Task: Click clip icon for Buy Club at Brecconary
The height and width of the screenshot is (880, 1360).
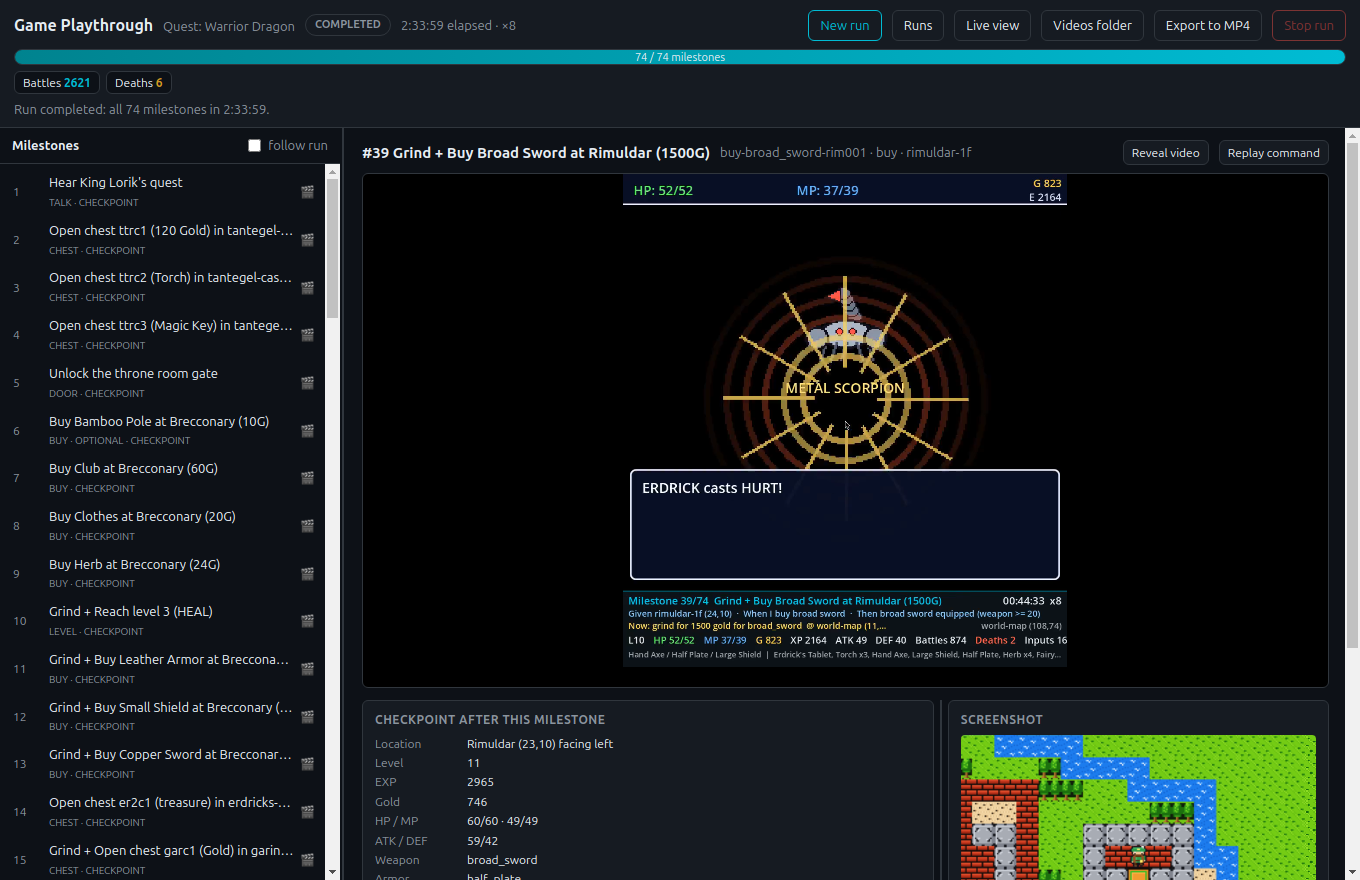Action: click(308, 478)
